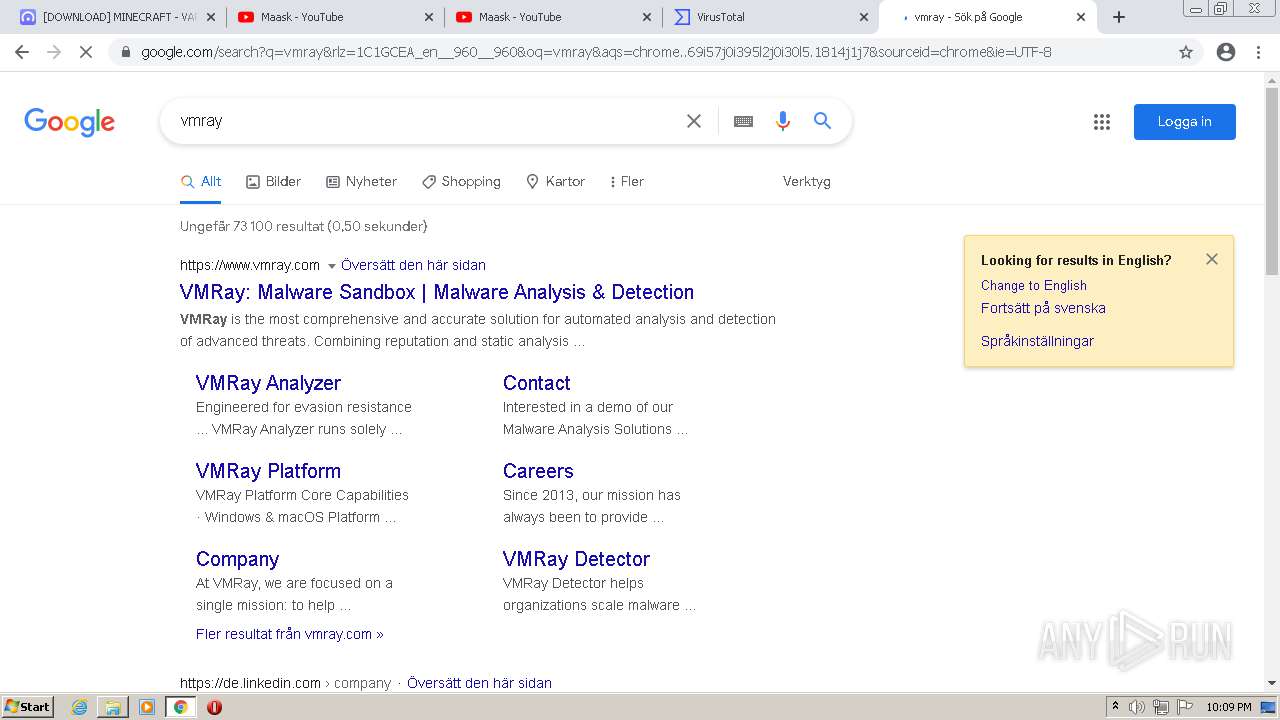This screenshot has width=1280, height=720.
Task: Open the VMRay Detector sitelink
Action: point(576,559)
